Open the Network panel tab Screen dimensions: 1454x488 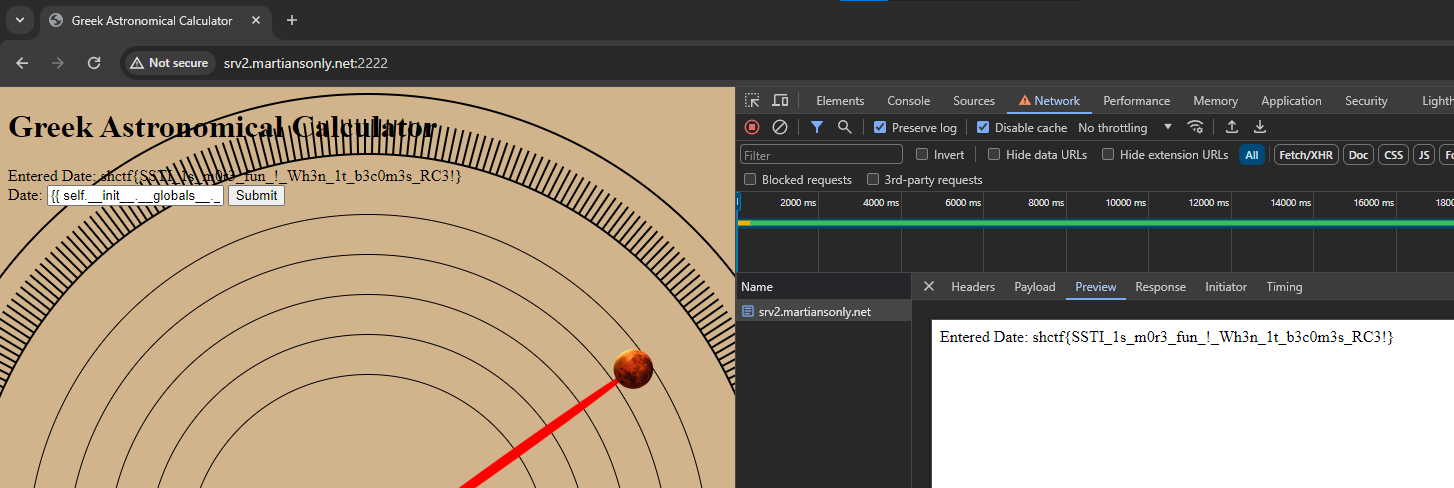1049,101
